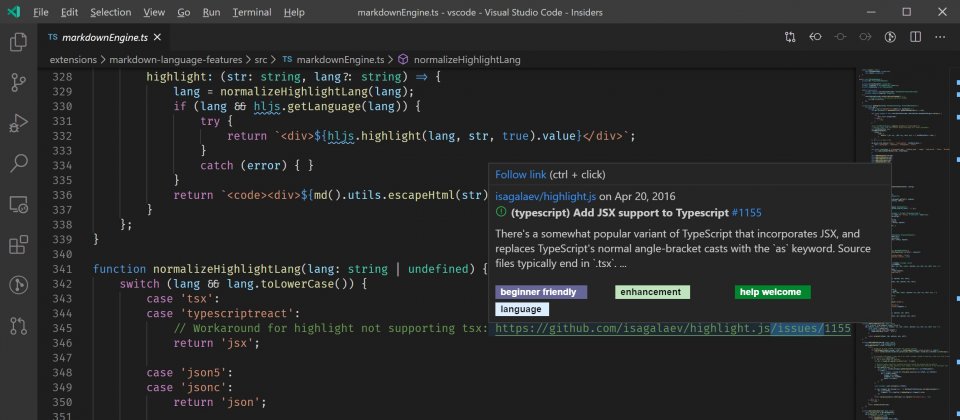This screenshot has height=420, width=960.
Task: Click the language label
Action: tap(522, 309)
